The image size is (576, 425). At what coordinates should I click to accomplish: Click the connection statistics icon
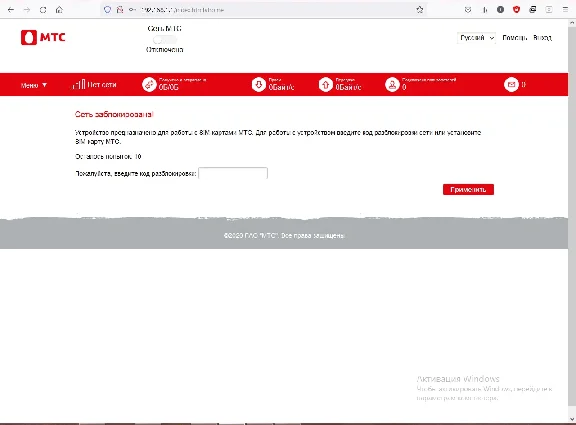click(149, 84)
